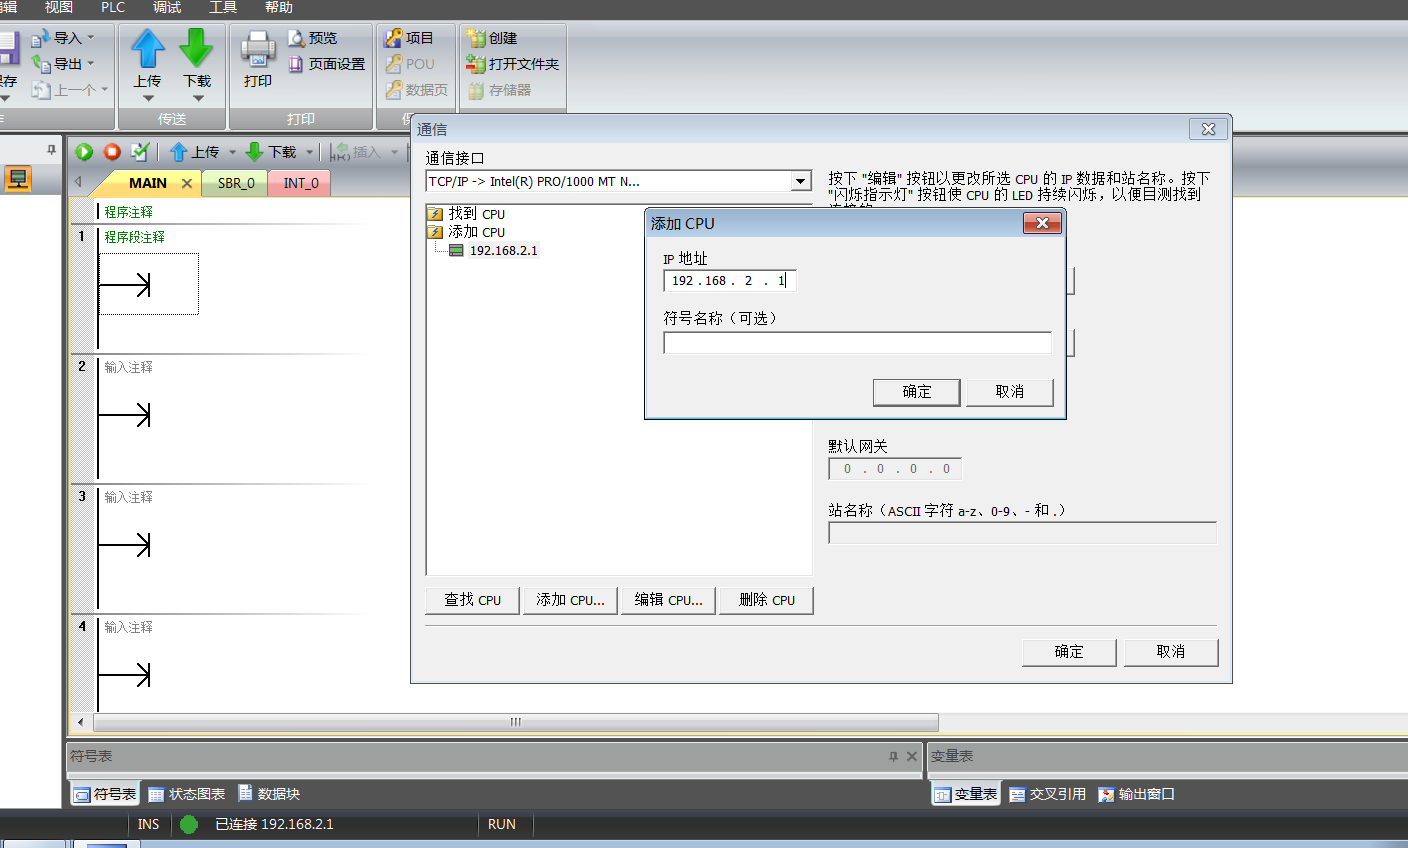The width and height of the screenshot is (1408, 848).
Task: Open Page Setup (页面设置)
Action: [x=327, y=64]
